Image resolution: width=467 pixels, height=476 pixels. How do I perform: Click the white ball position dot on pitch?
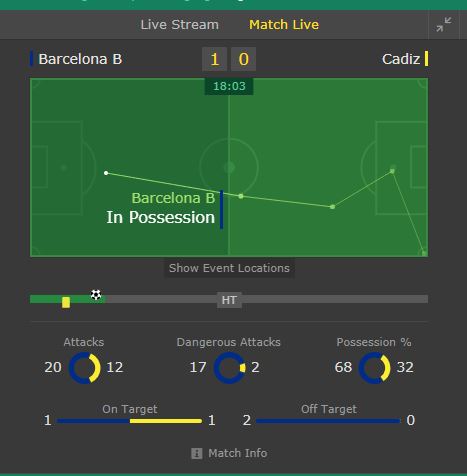point(106,173)
